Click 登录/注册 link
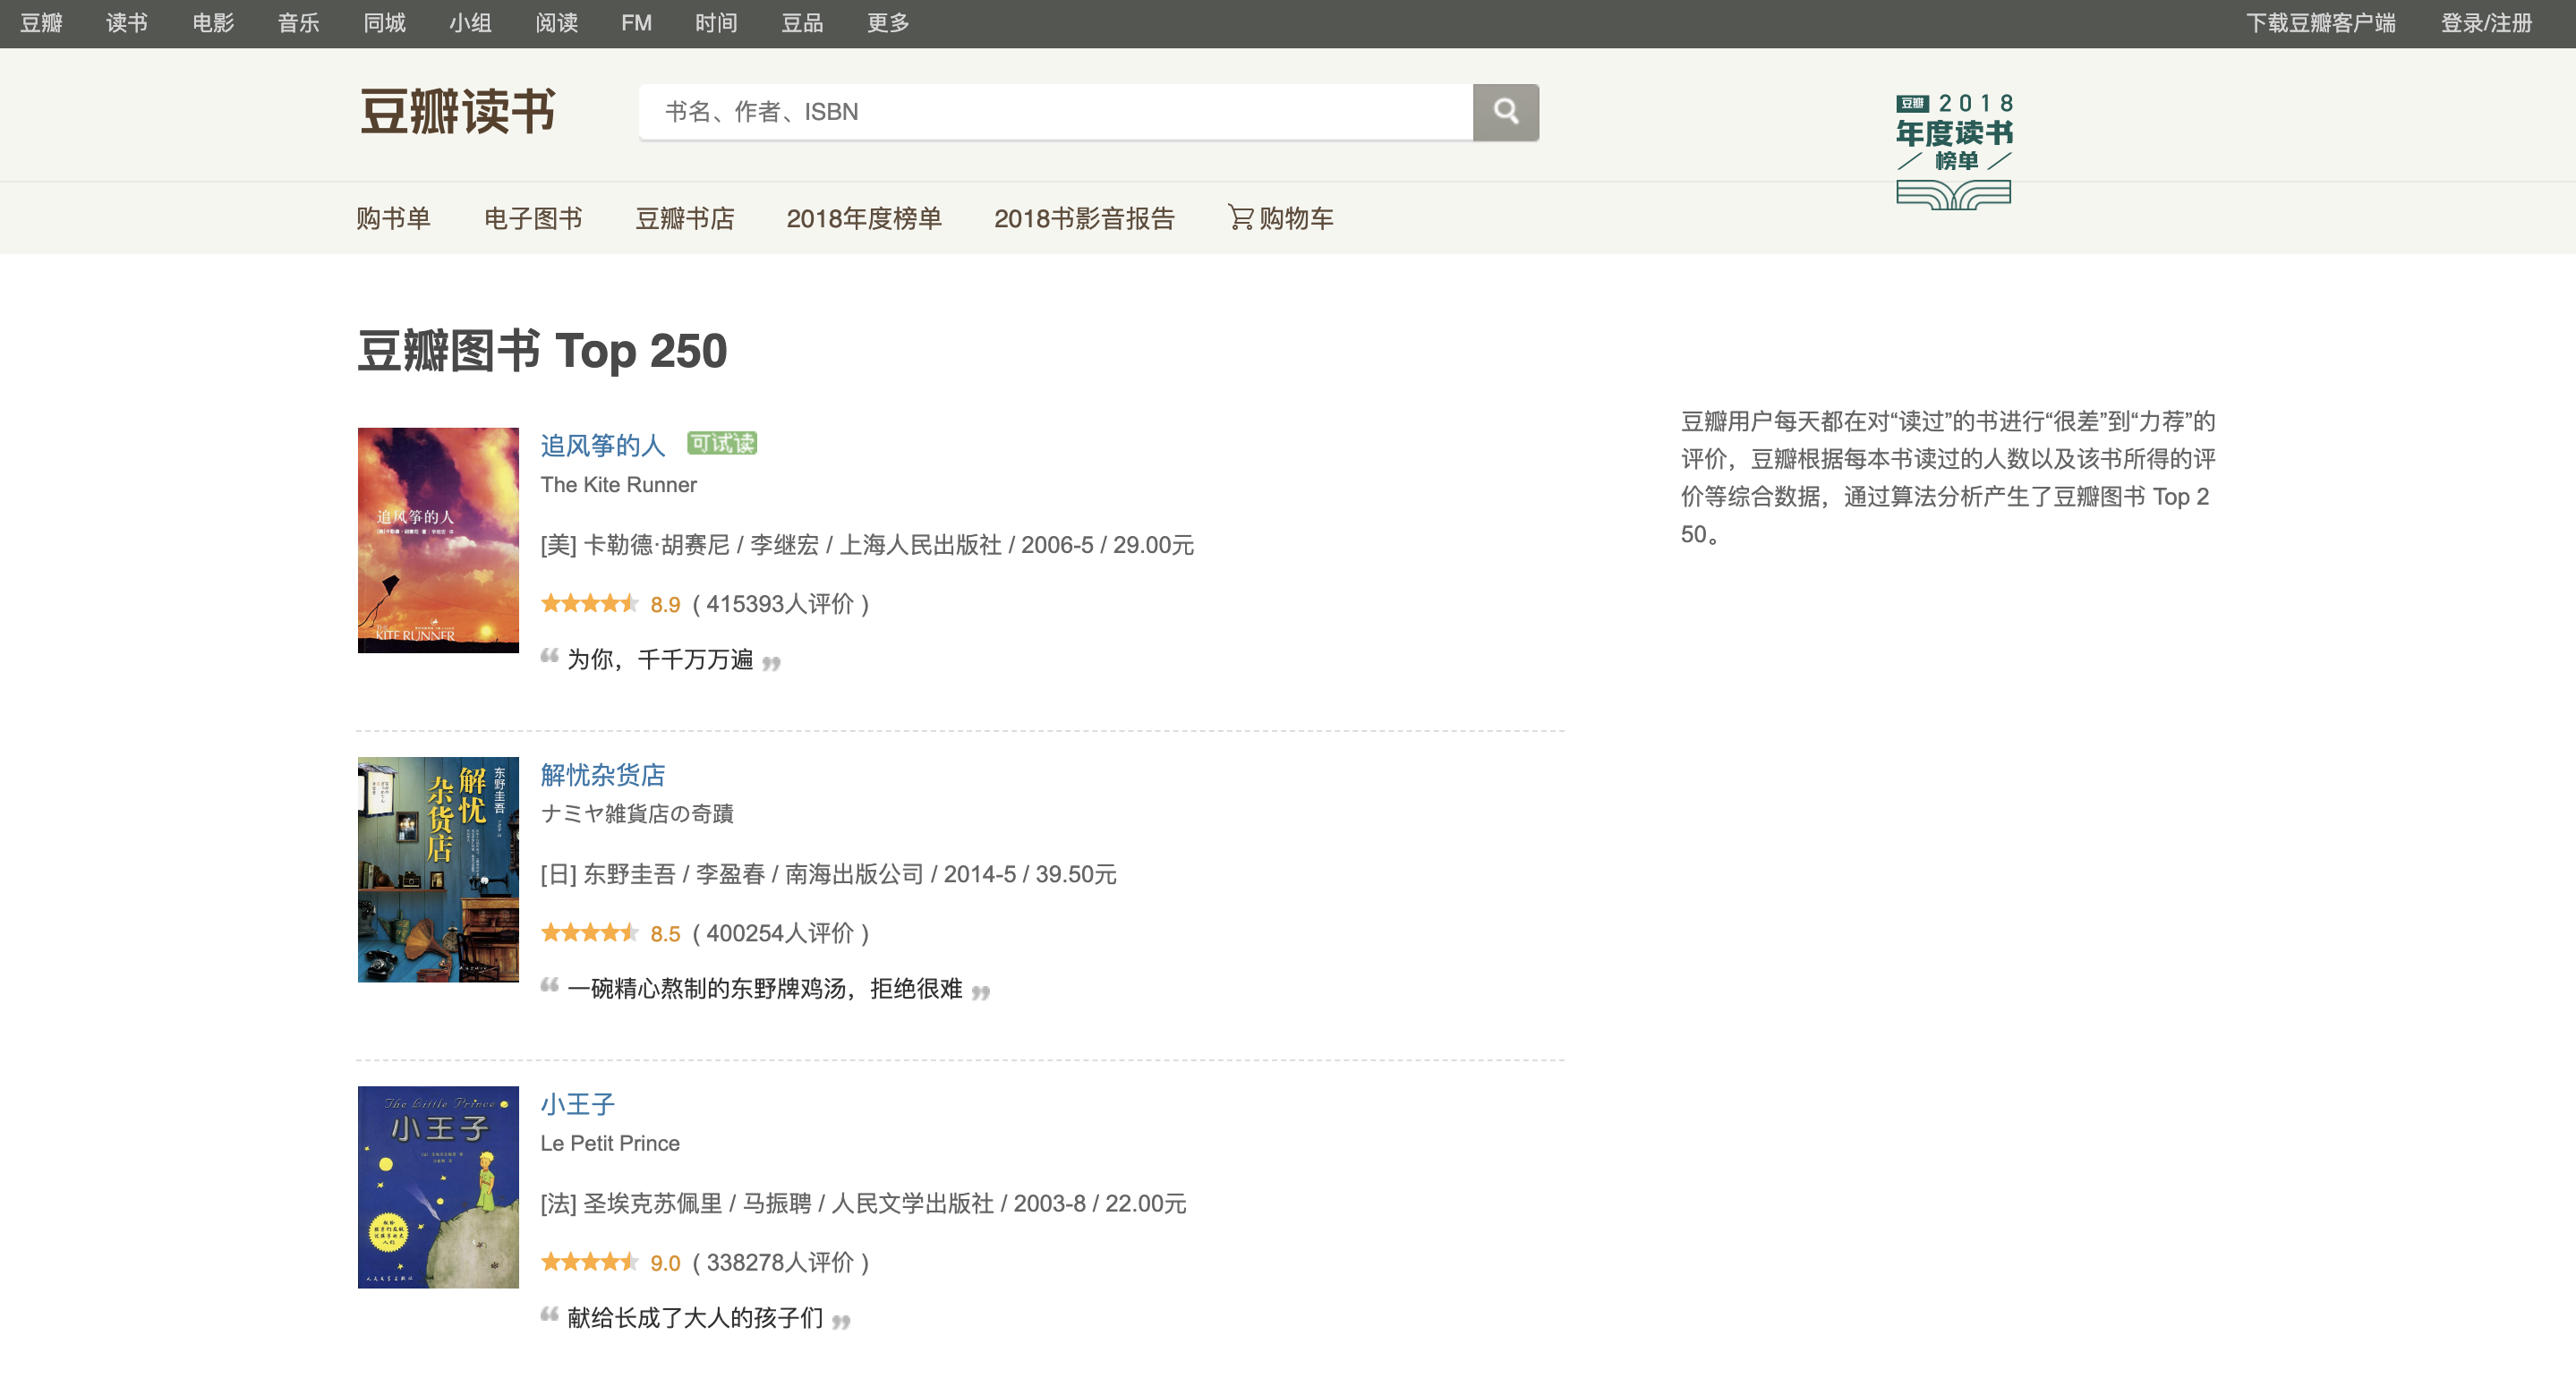Viewport: 2576px width, 1378px height. (x=2486, y=23)
